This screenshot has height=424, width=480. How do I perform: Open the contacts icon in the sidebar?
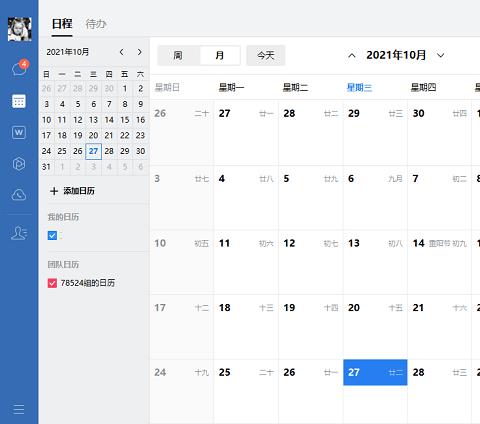[x=19, y=233]
